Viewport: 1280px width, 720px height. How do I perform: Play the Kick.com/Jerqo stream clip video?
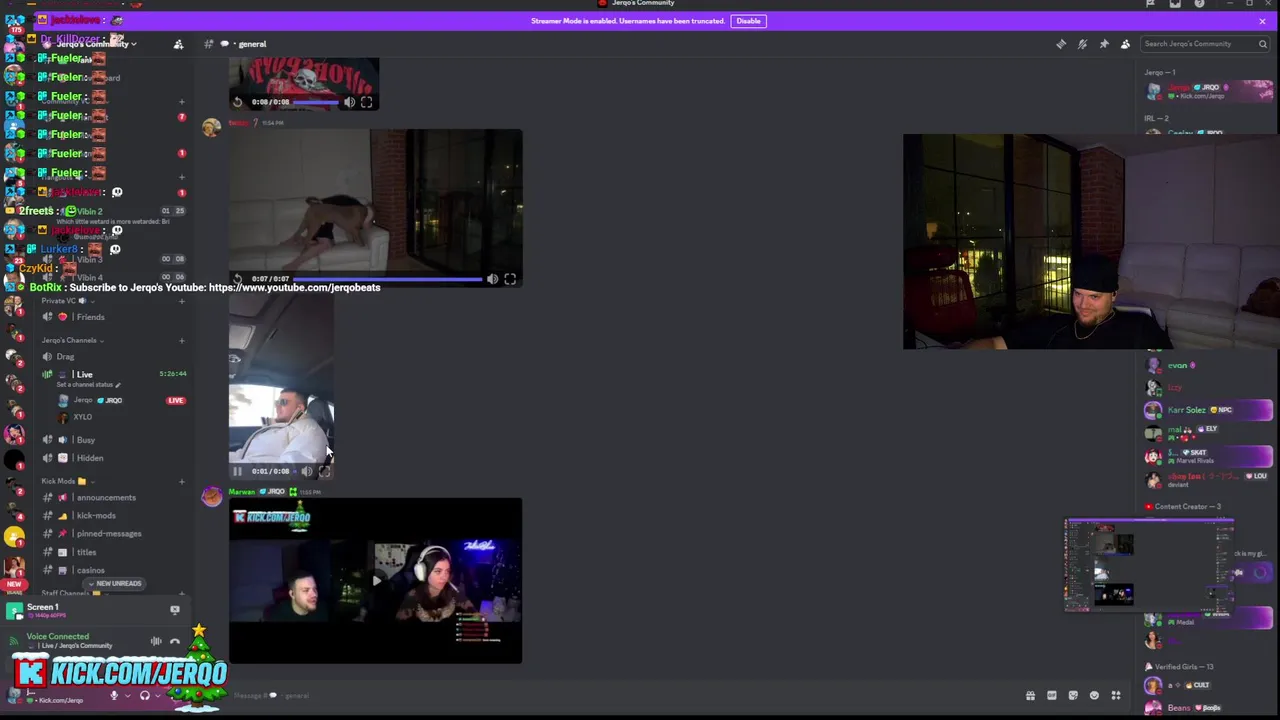pos(375,580)
